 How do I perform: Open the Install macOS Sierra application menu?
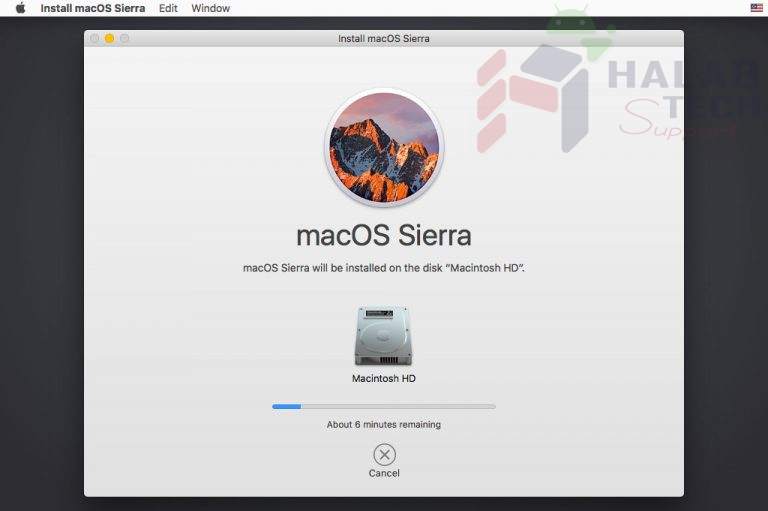click(93, 8)
